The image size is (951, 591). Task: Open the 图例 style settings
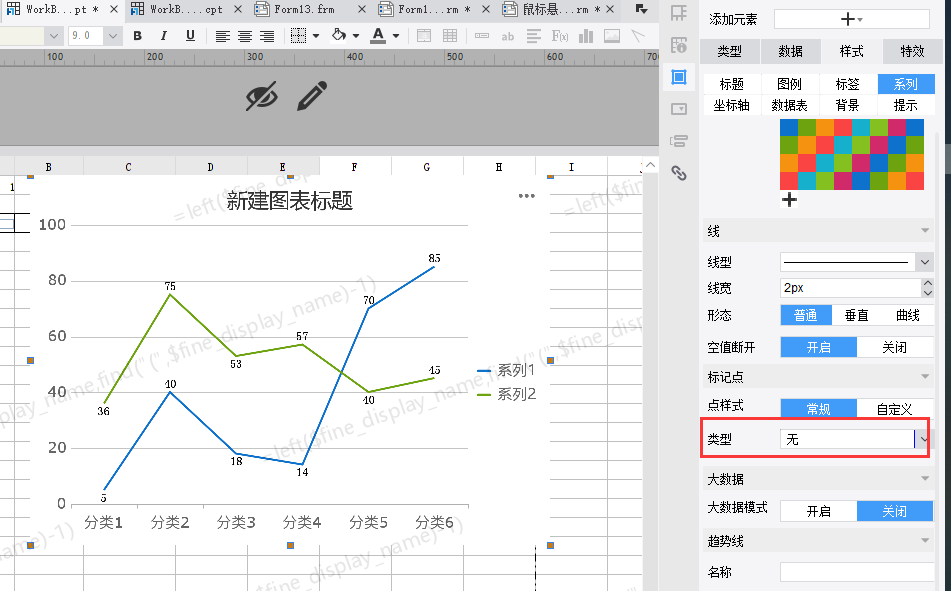point(789,84)
